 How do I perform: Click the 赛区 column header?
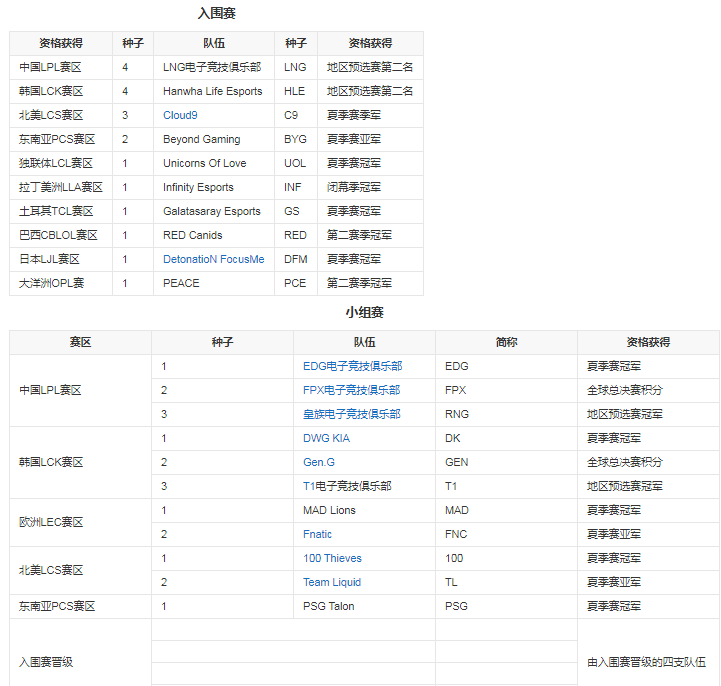coord(80,342)
